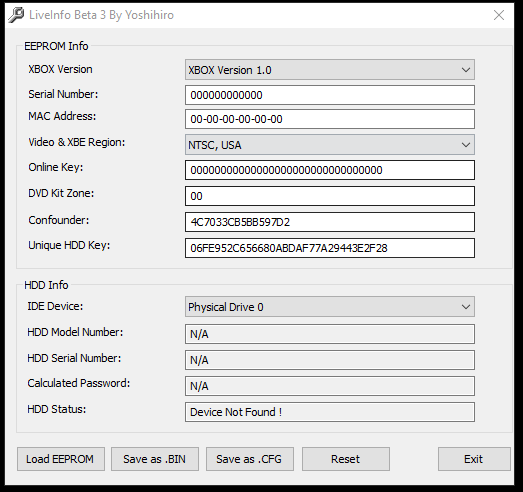Exit the application via Exit button
Screen dimensions: 523x492
[474, 459]
